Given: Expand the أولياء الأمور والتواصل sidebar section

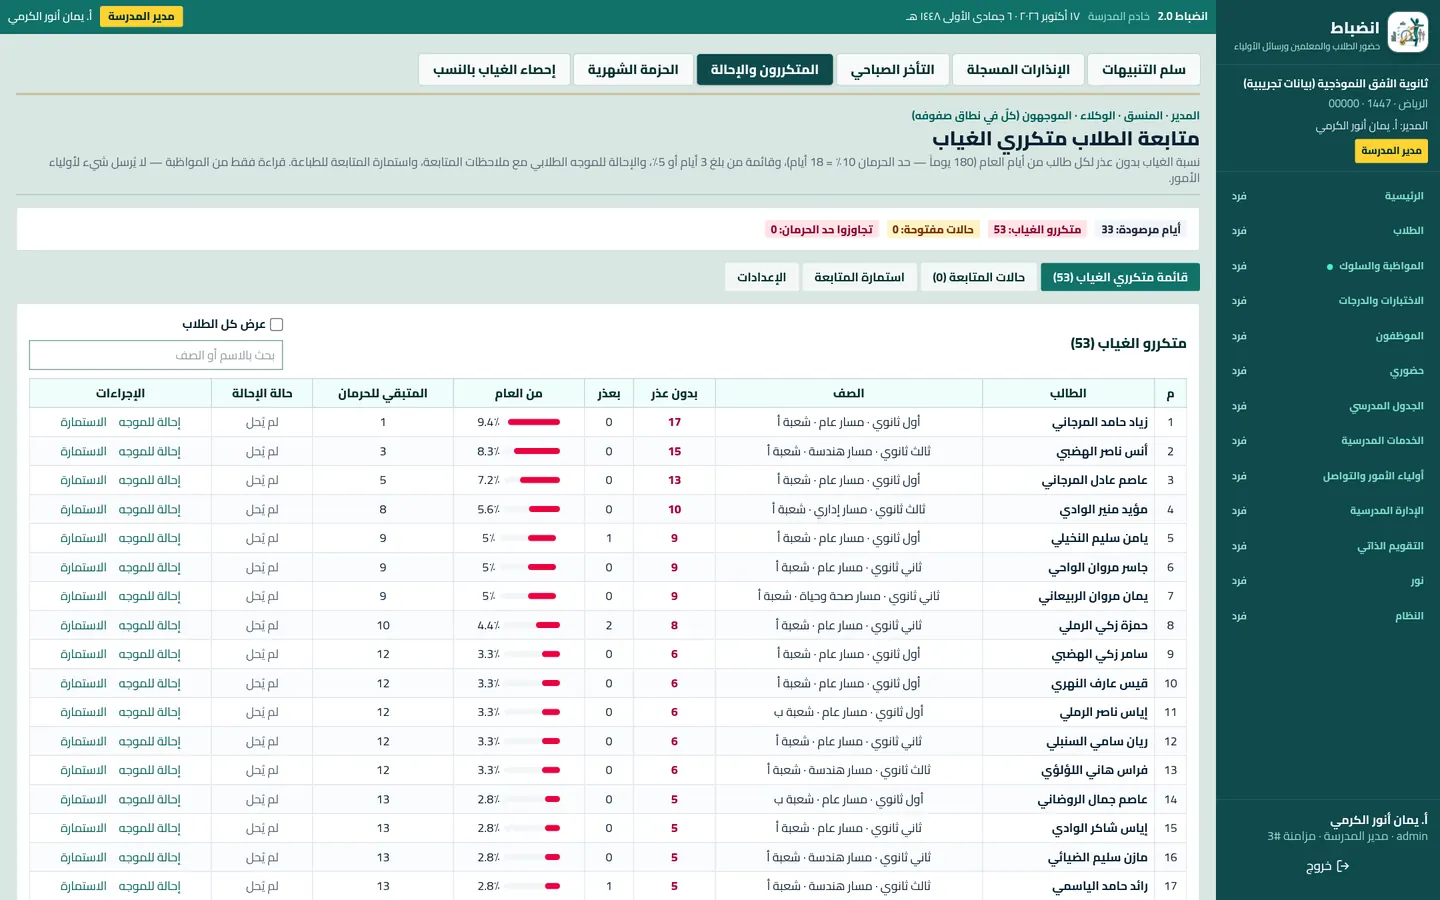Looking at the screenshot, I should [x=1328, y=476].
